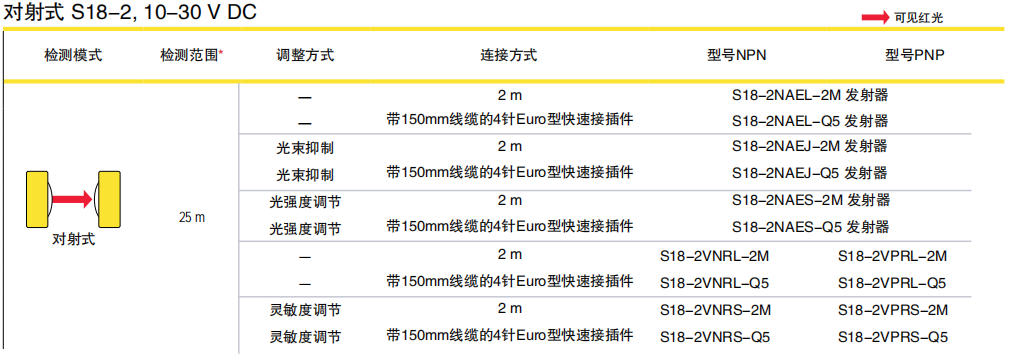Select model S18-2NAEJ-Q5 发射器

click(x=810, y=173)
